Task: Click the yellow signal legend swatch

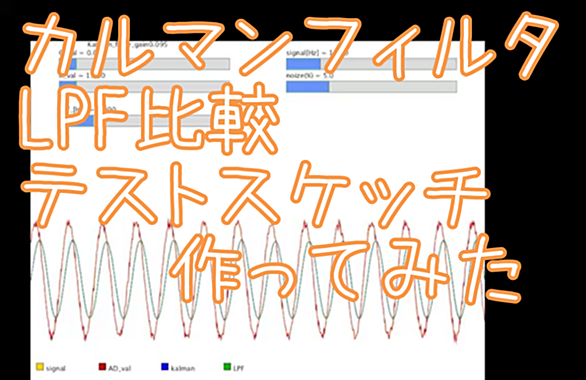Action: (40, 367)
